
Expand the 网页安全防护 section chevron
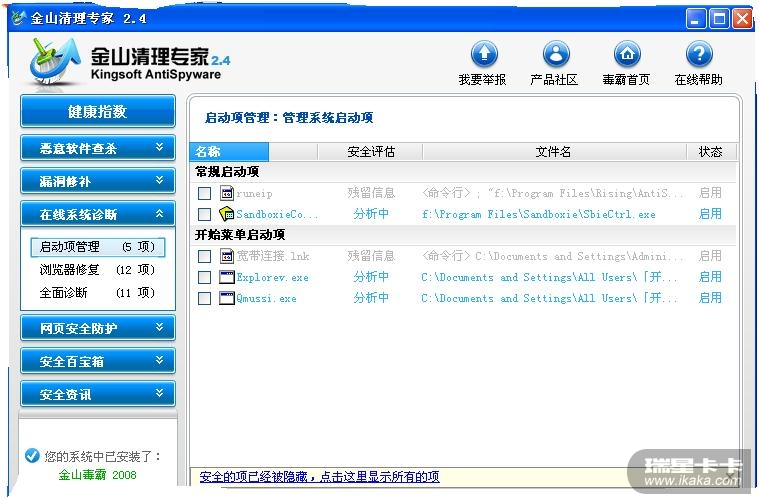[x=159, y=327]
